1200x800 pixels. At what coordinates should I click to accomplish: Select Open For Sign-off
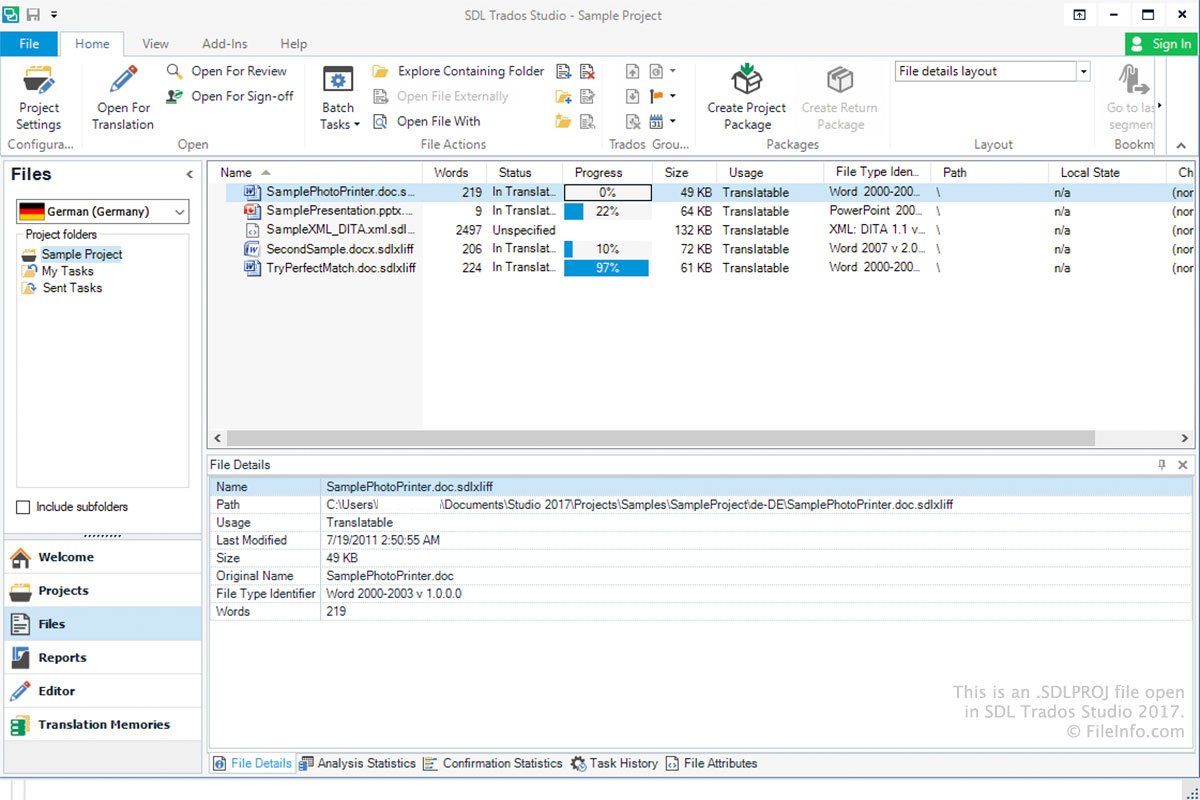230,96
